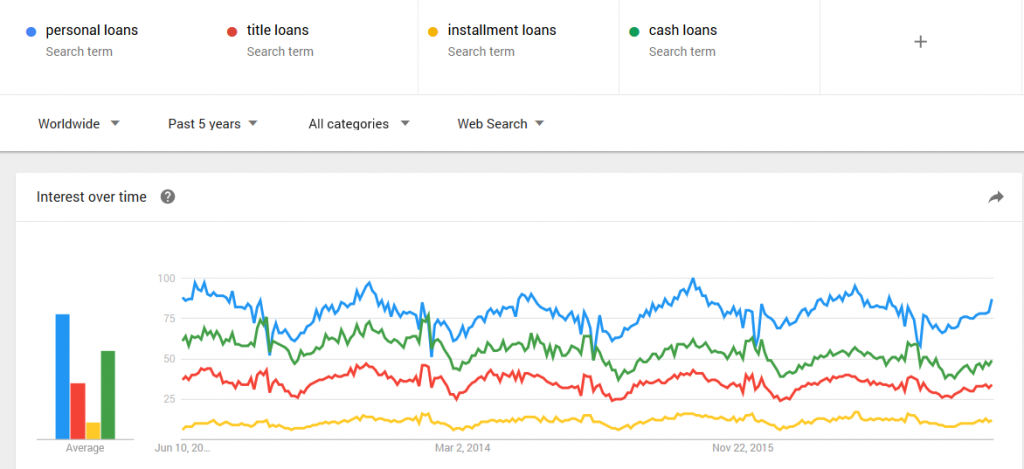This screenshot has height=469, width=1024.
Task: Click the plus icon to add comparison
Action: 921,42
